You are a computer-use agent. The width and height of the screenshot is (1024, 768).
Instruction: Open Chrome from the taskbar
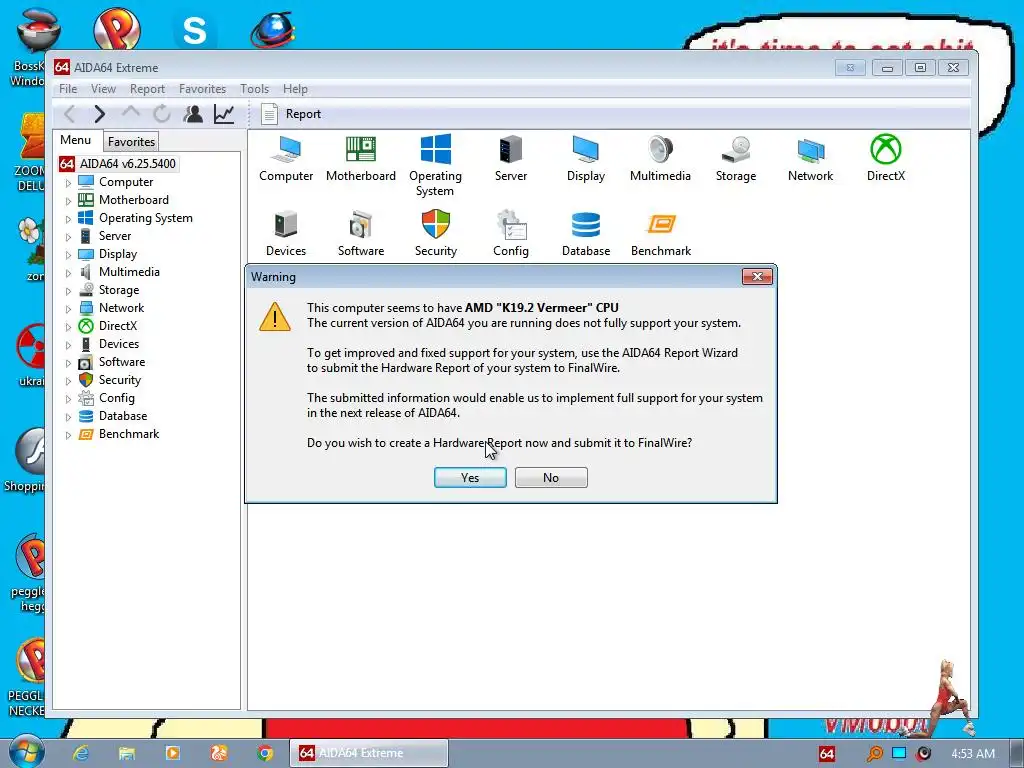pyautogui.click(x=265, y=753)
